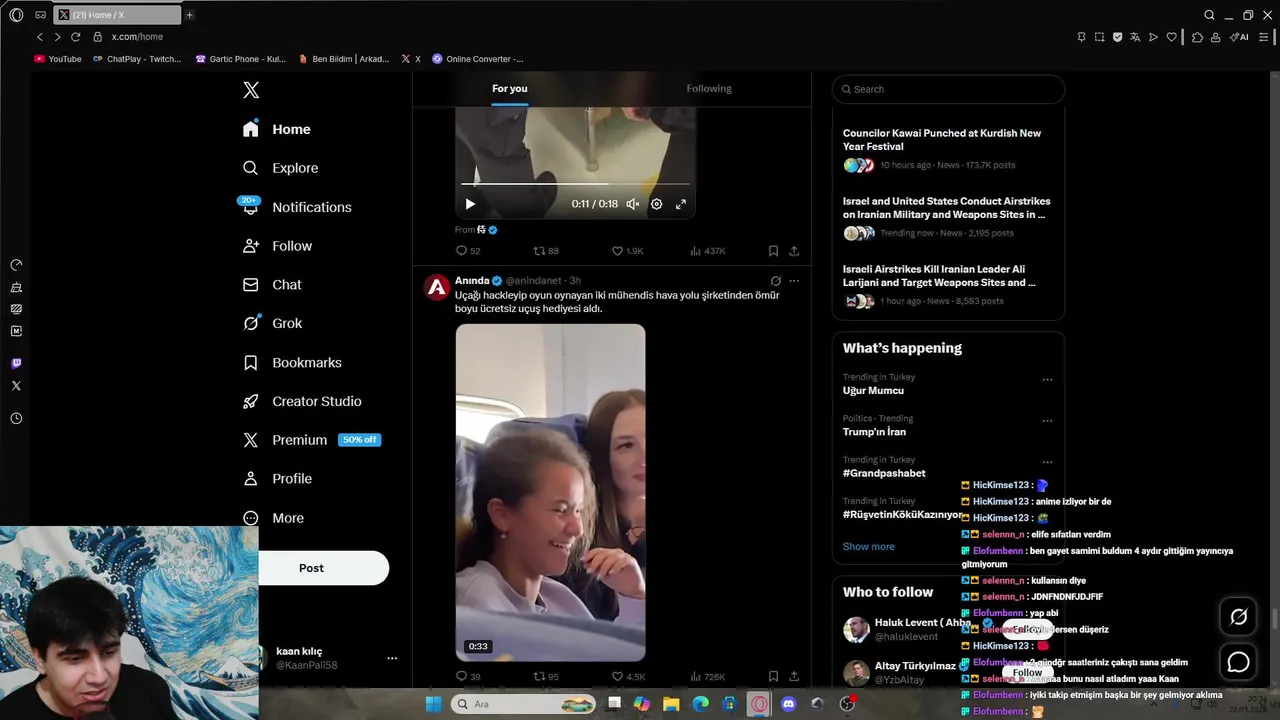
Task: Open the Gartic Phone bookmark
Action: coord(241,59)
